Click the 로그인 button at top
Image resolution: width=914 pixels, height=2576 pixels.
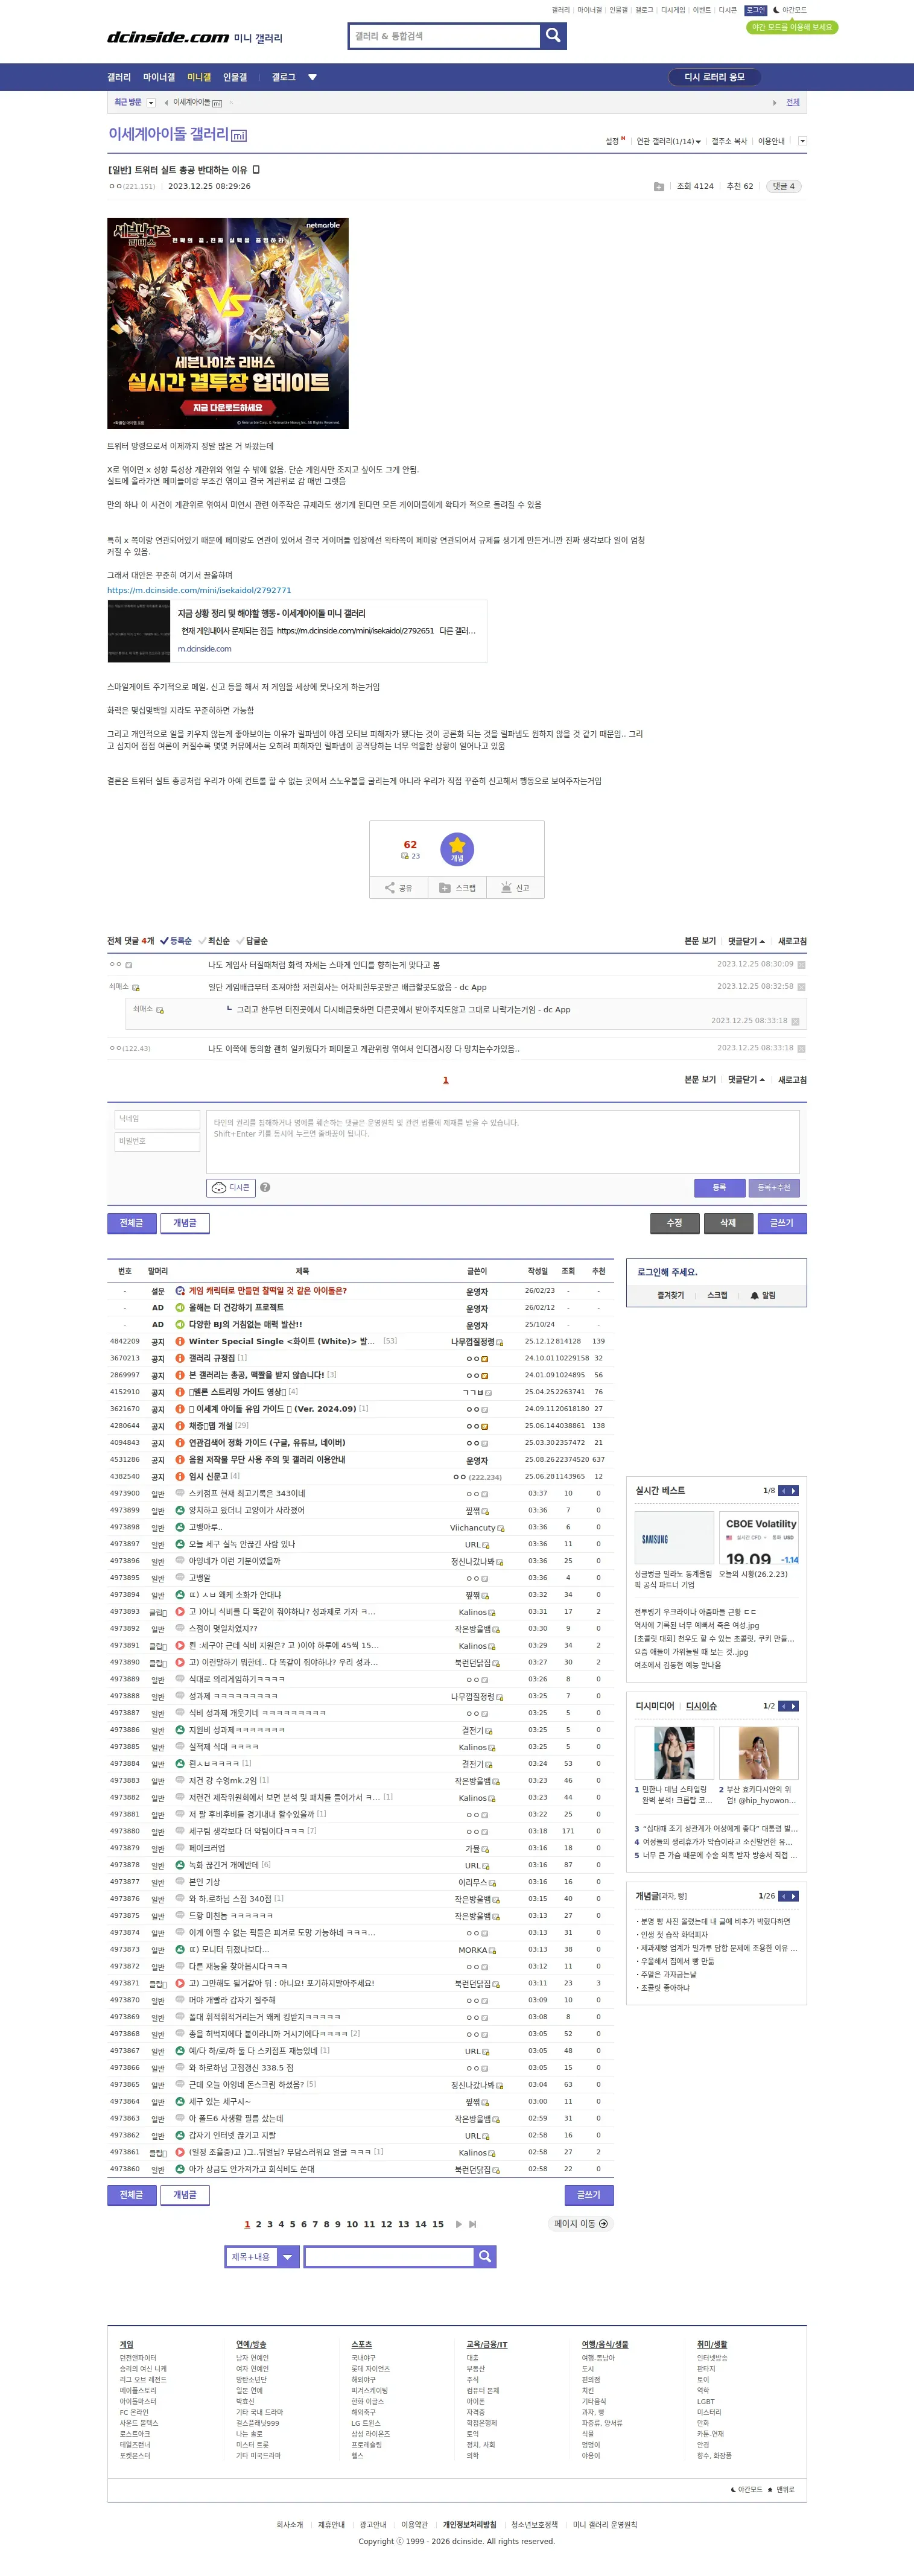pos(755,10)
